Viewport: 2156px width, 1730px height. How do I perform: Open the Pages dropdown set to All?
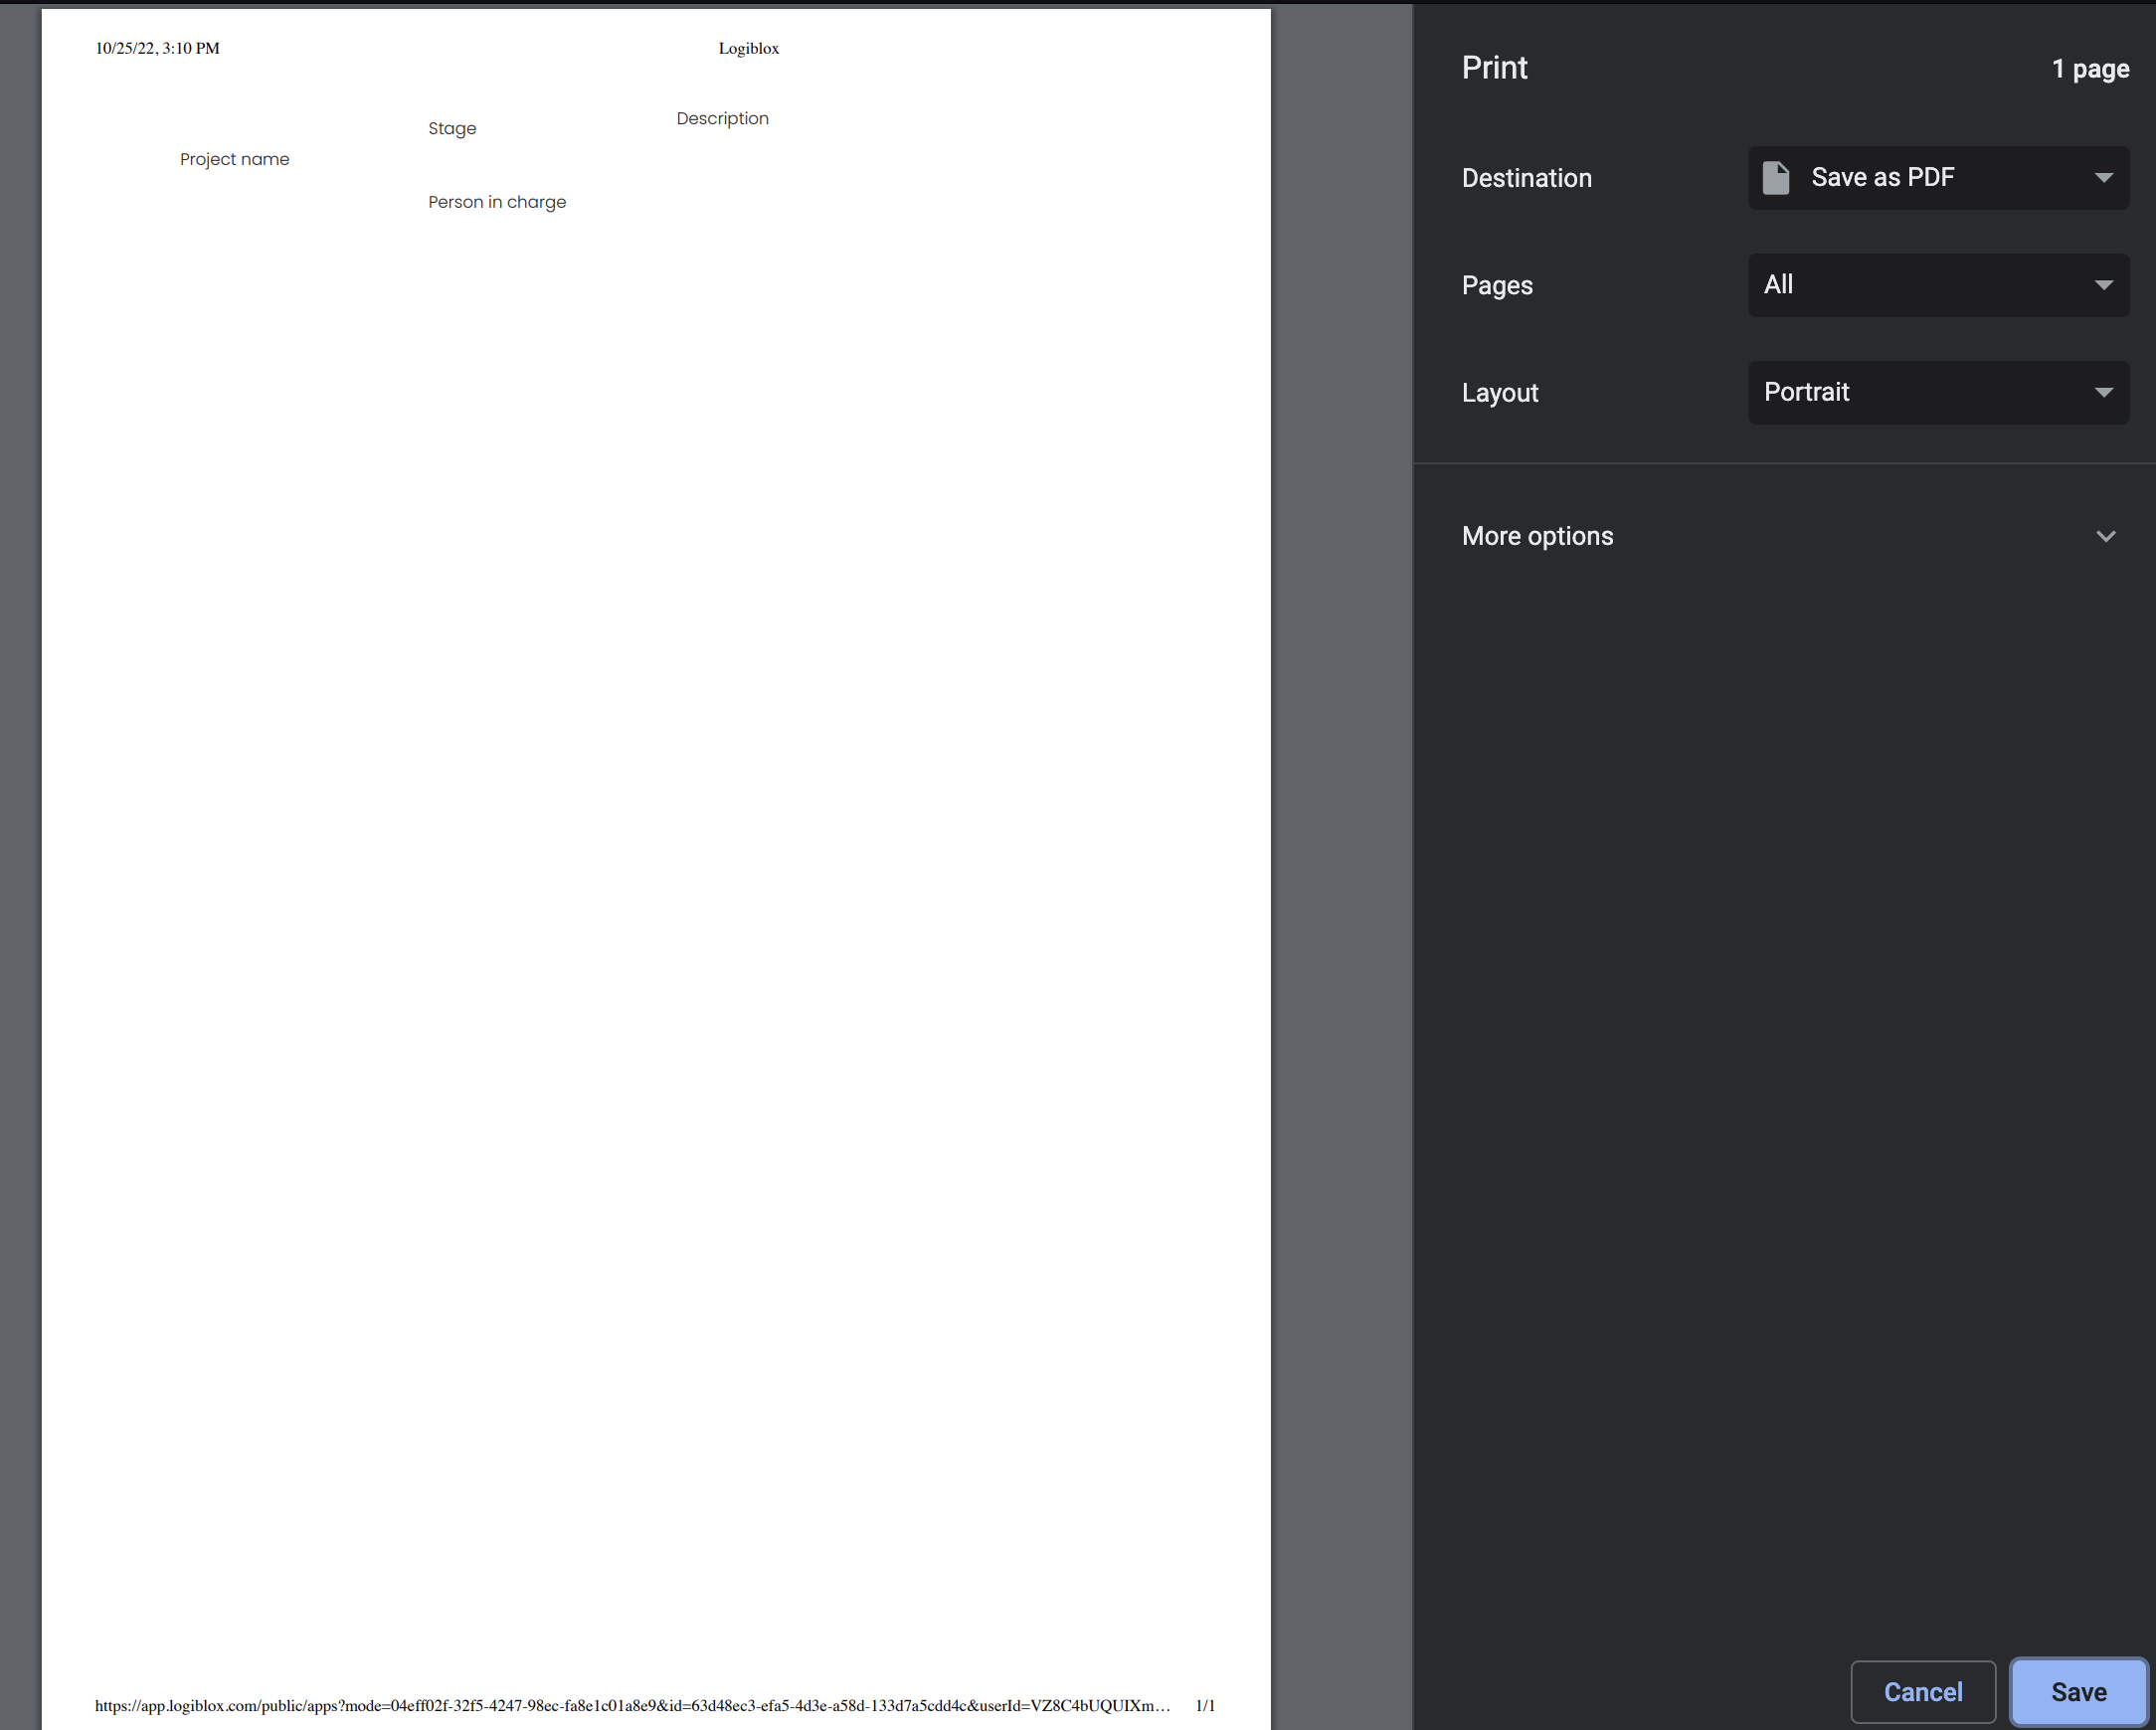[1936, 285]
